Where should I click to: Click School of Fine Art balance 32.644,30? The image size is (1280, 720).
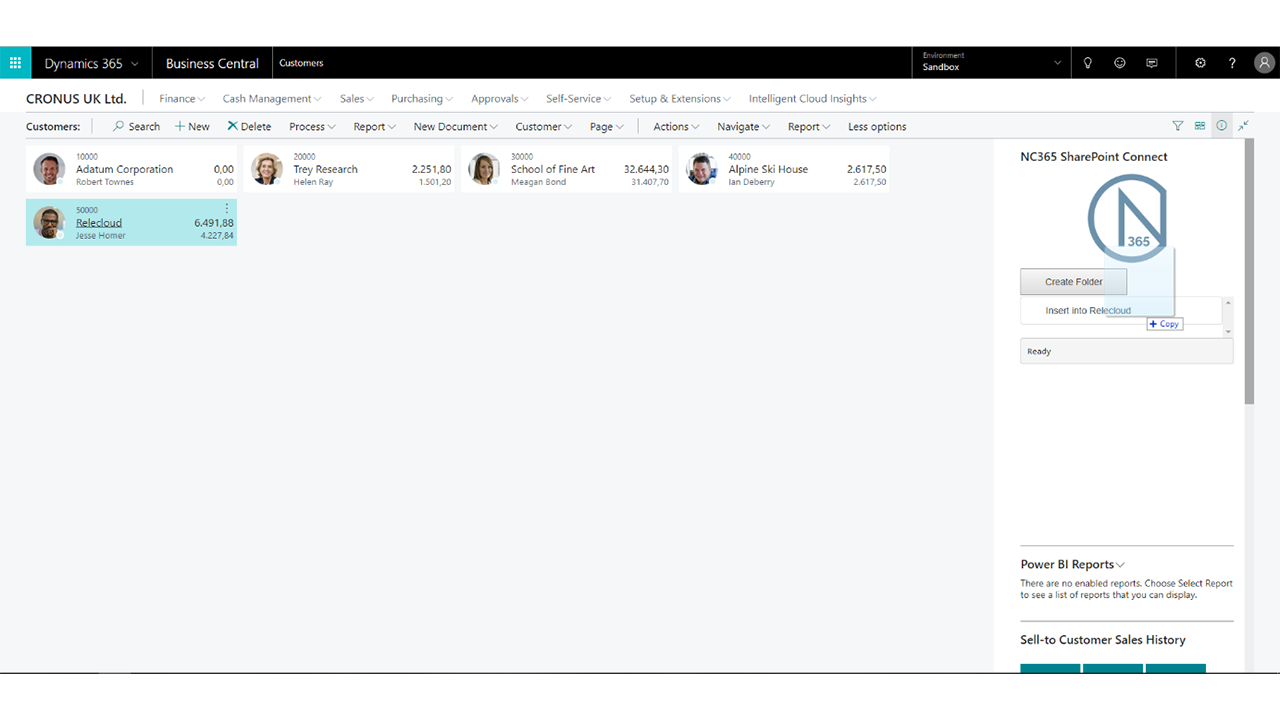click(646, 169)
